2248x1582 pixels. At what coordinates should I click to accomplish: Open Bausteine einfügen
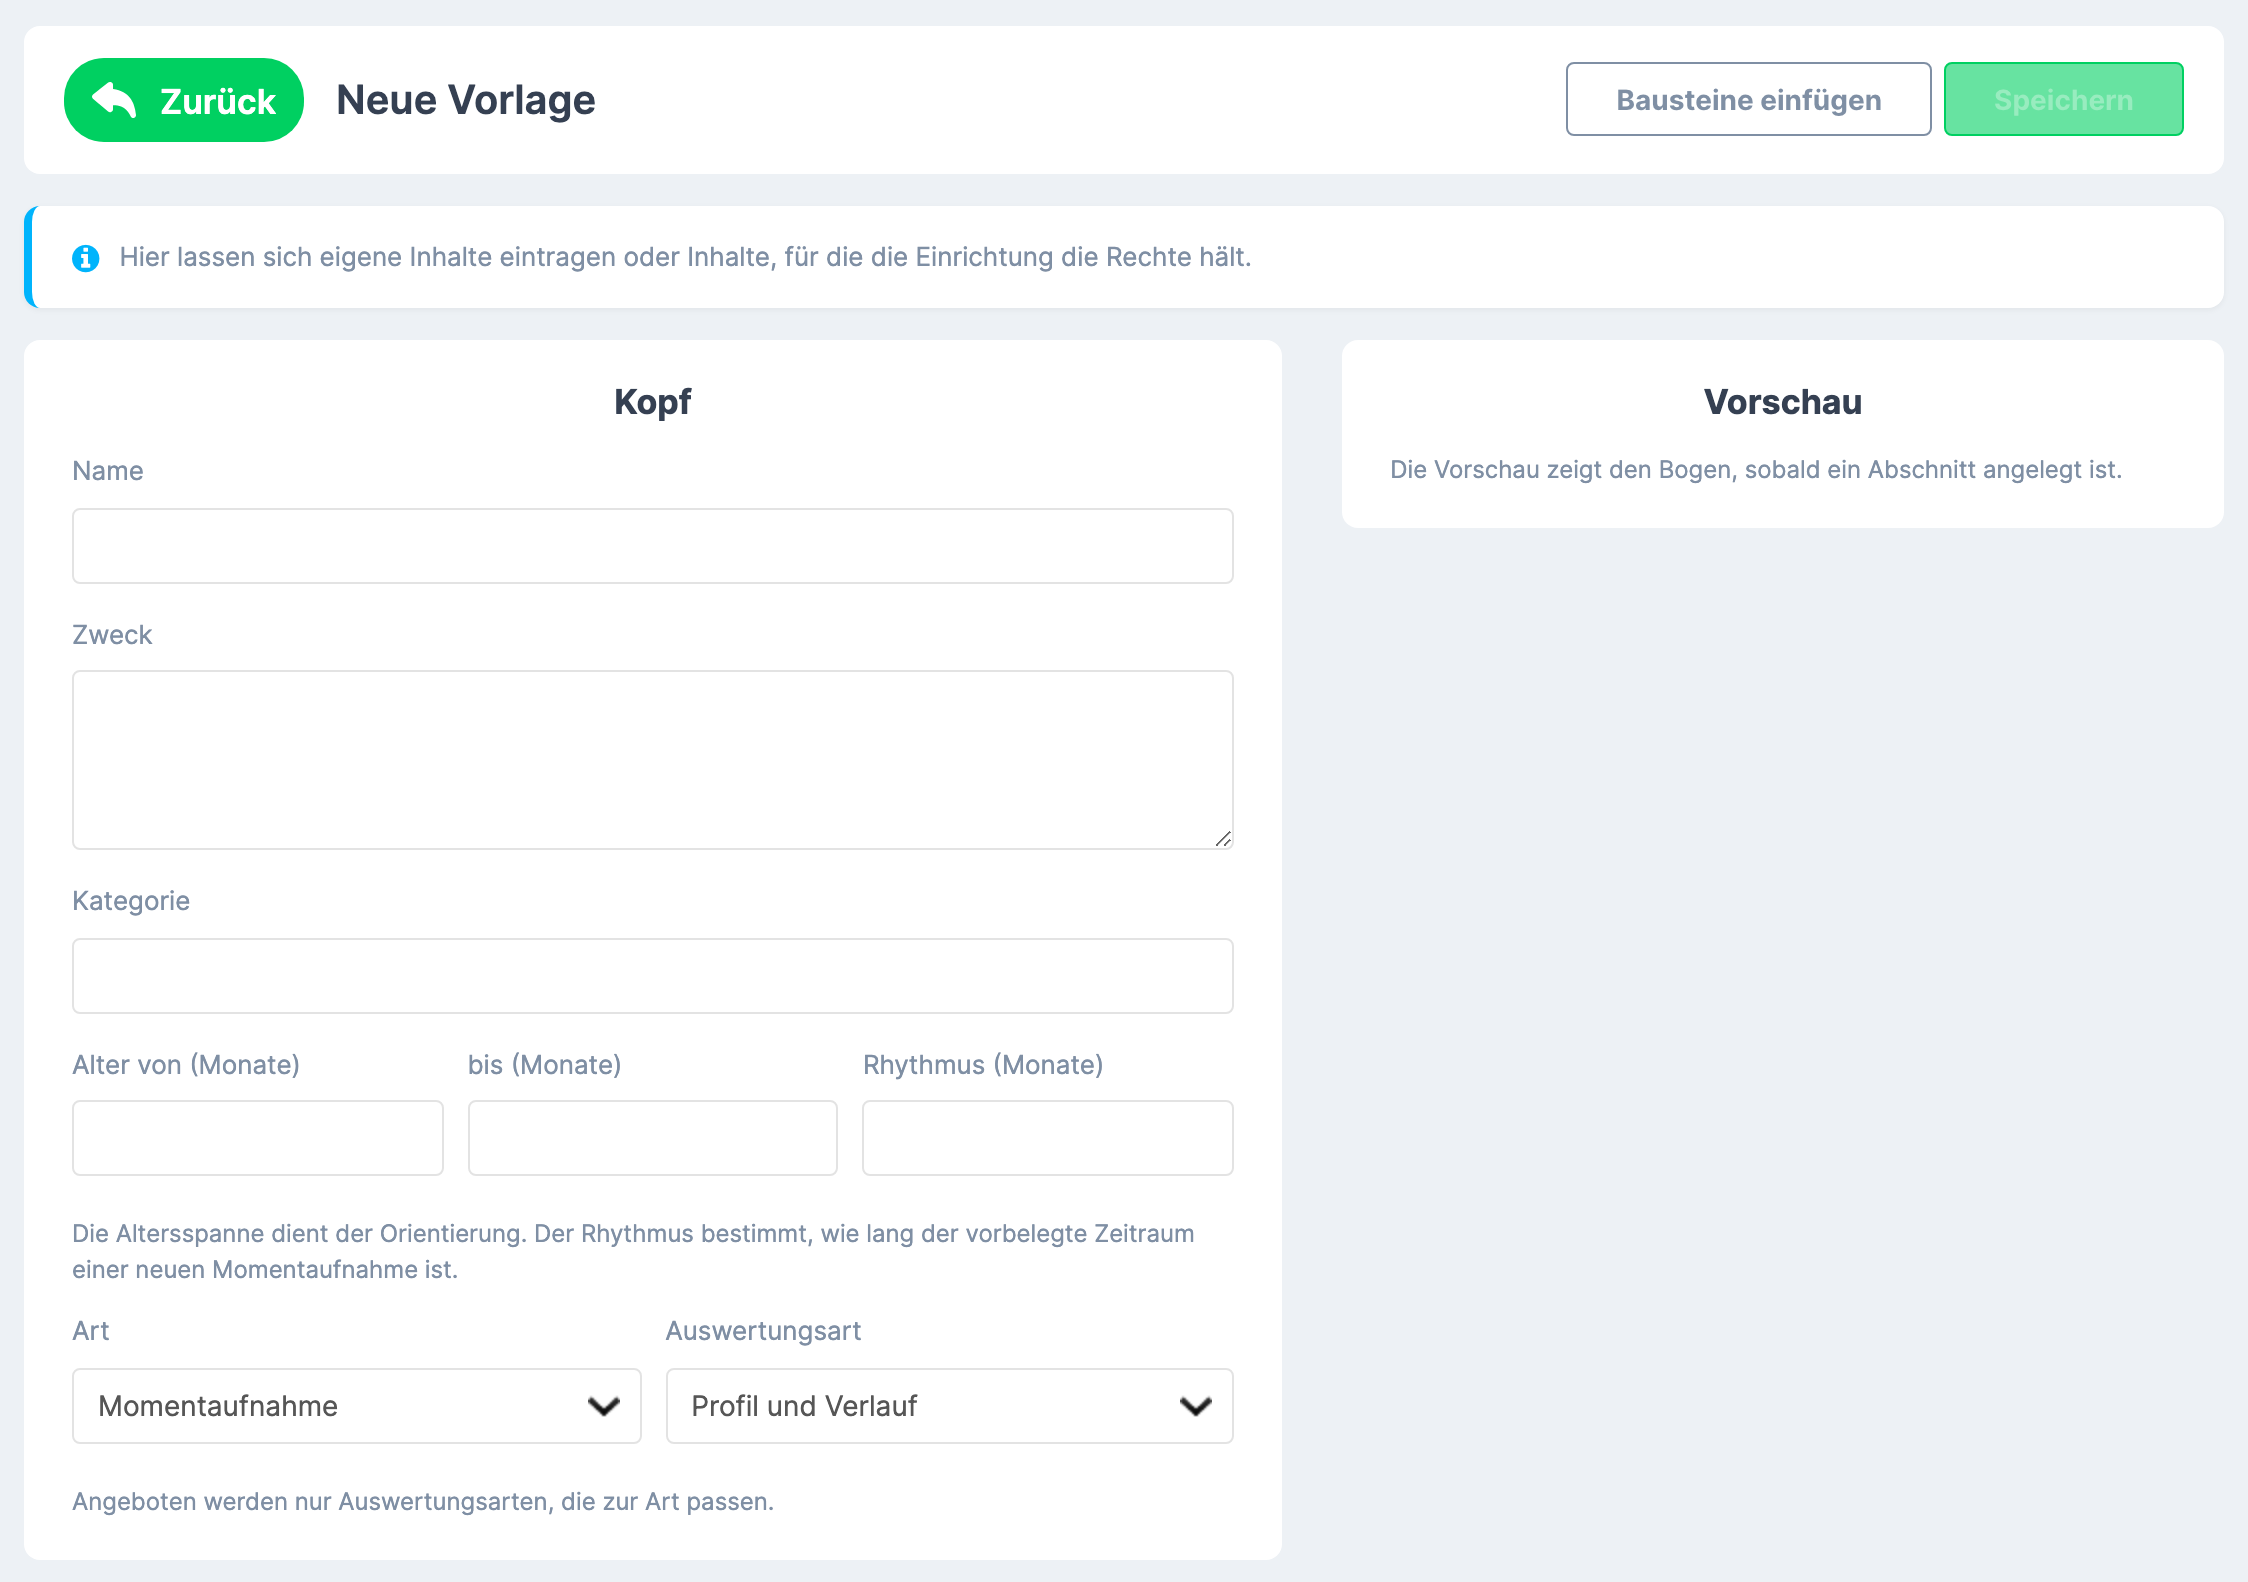[x=1748, y=99]
